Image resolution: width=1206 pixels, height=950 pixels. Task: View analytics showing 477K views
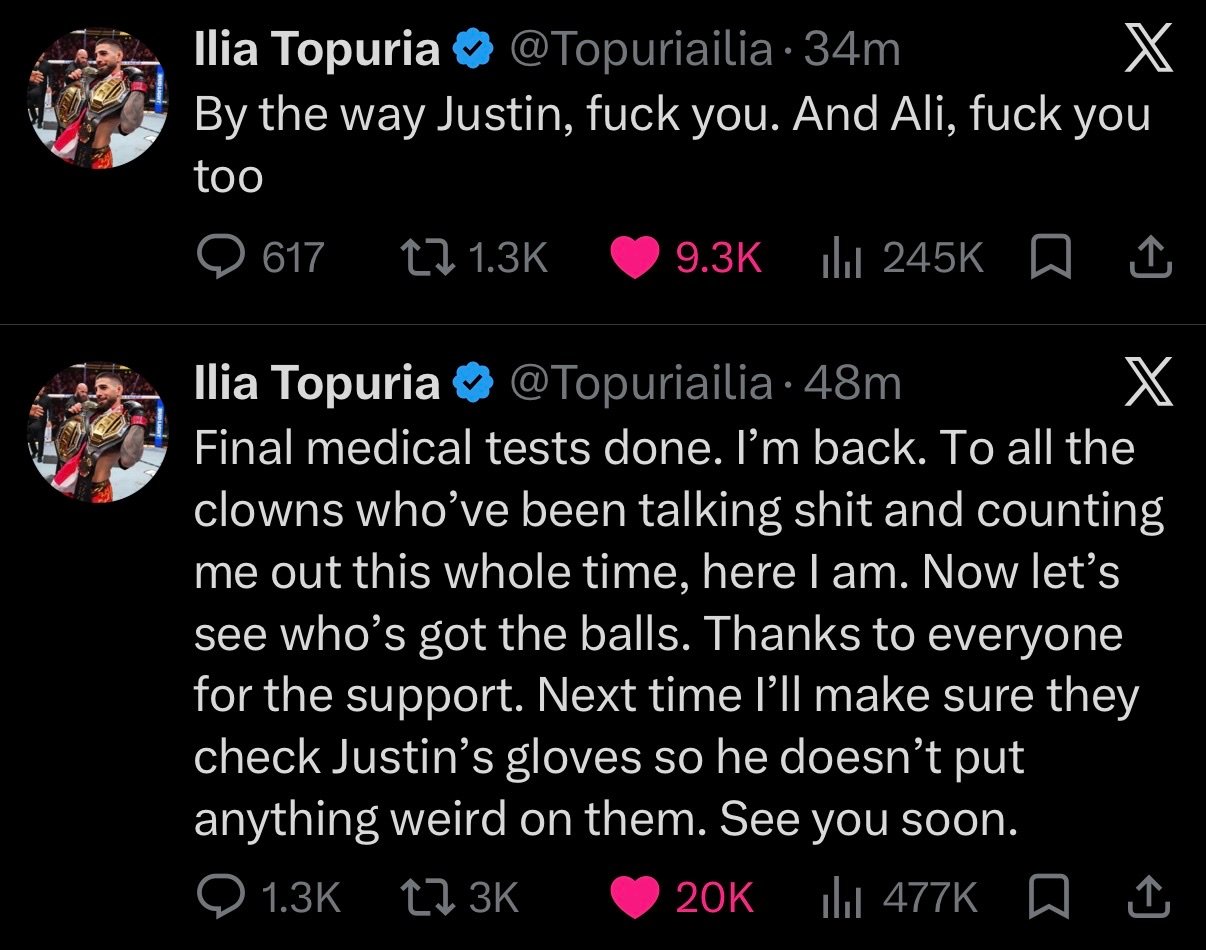tap(899, 897)
